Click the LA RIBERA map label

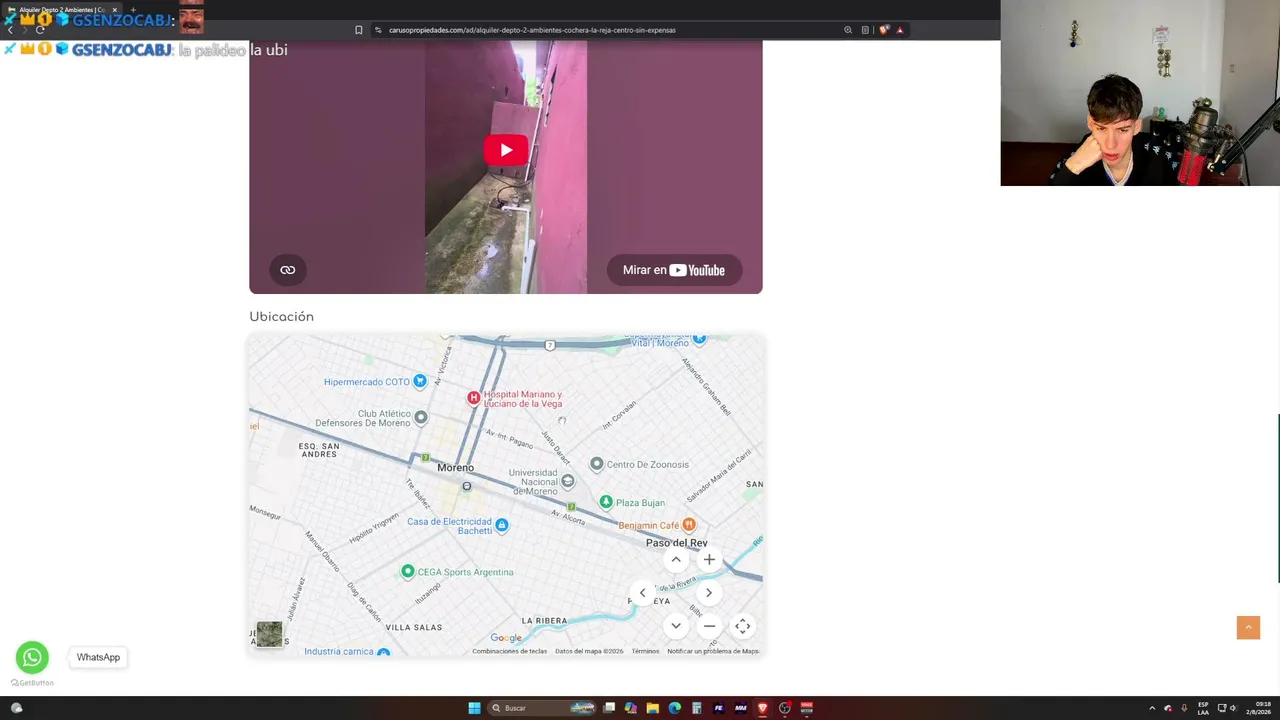(544, 620)
